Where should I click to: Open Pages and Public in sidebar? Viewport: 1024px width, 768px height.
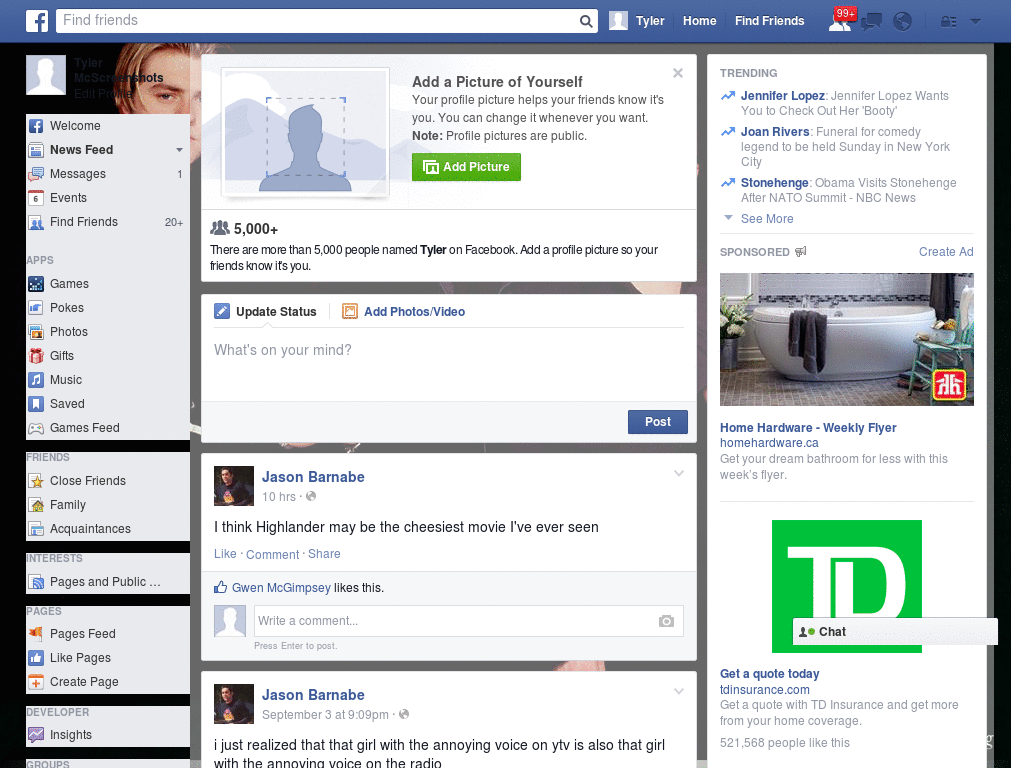(104, 582)
